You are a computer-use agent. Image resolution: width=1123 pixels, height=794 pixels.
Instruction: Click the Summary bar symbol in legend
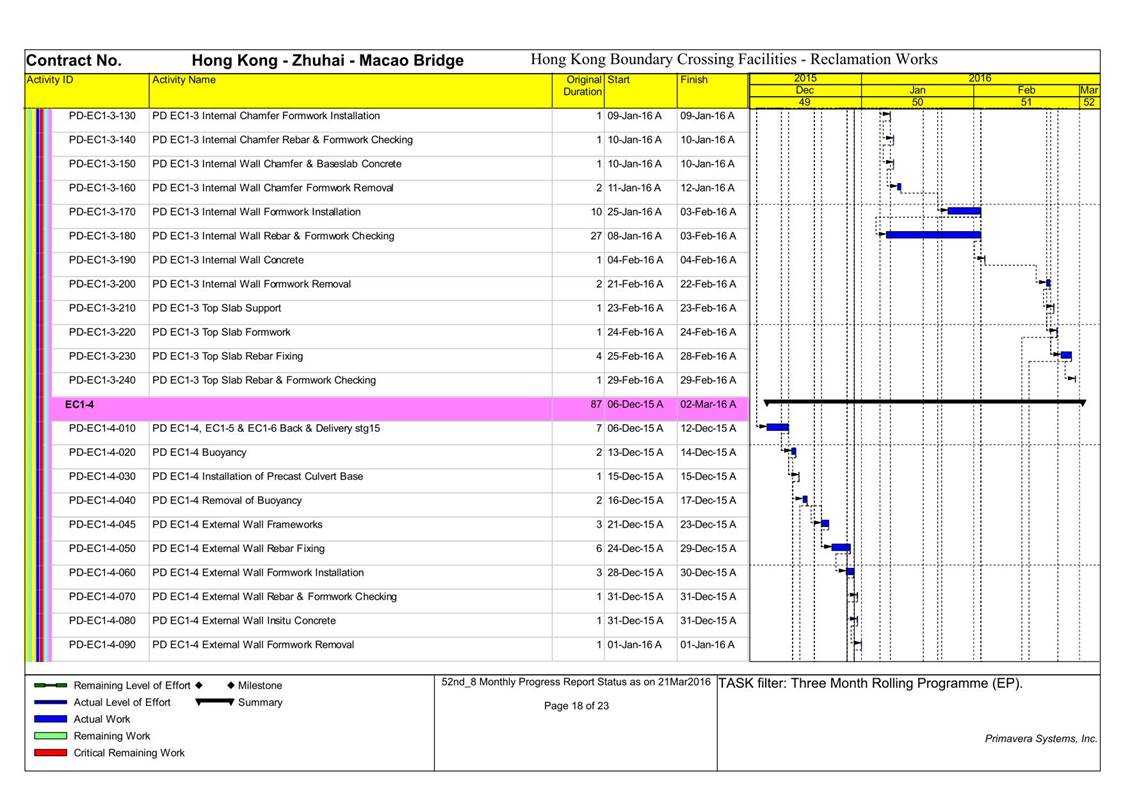point(215,702)
